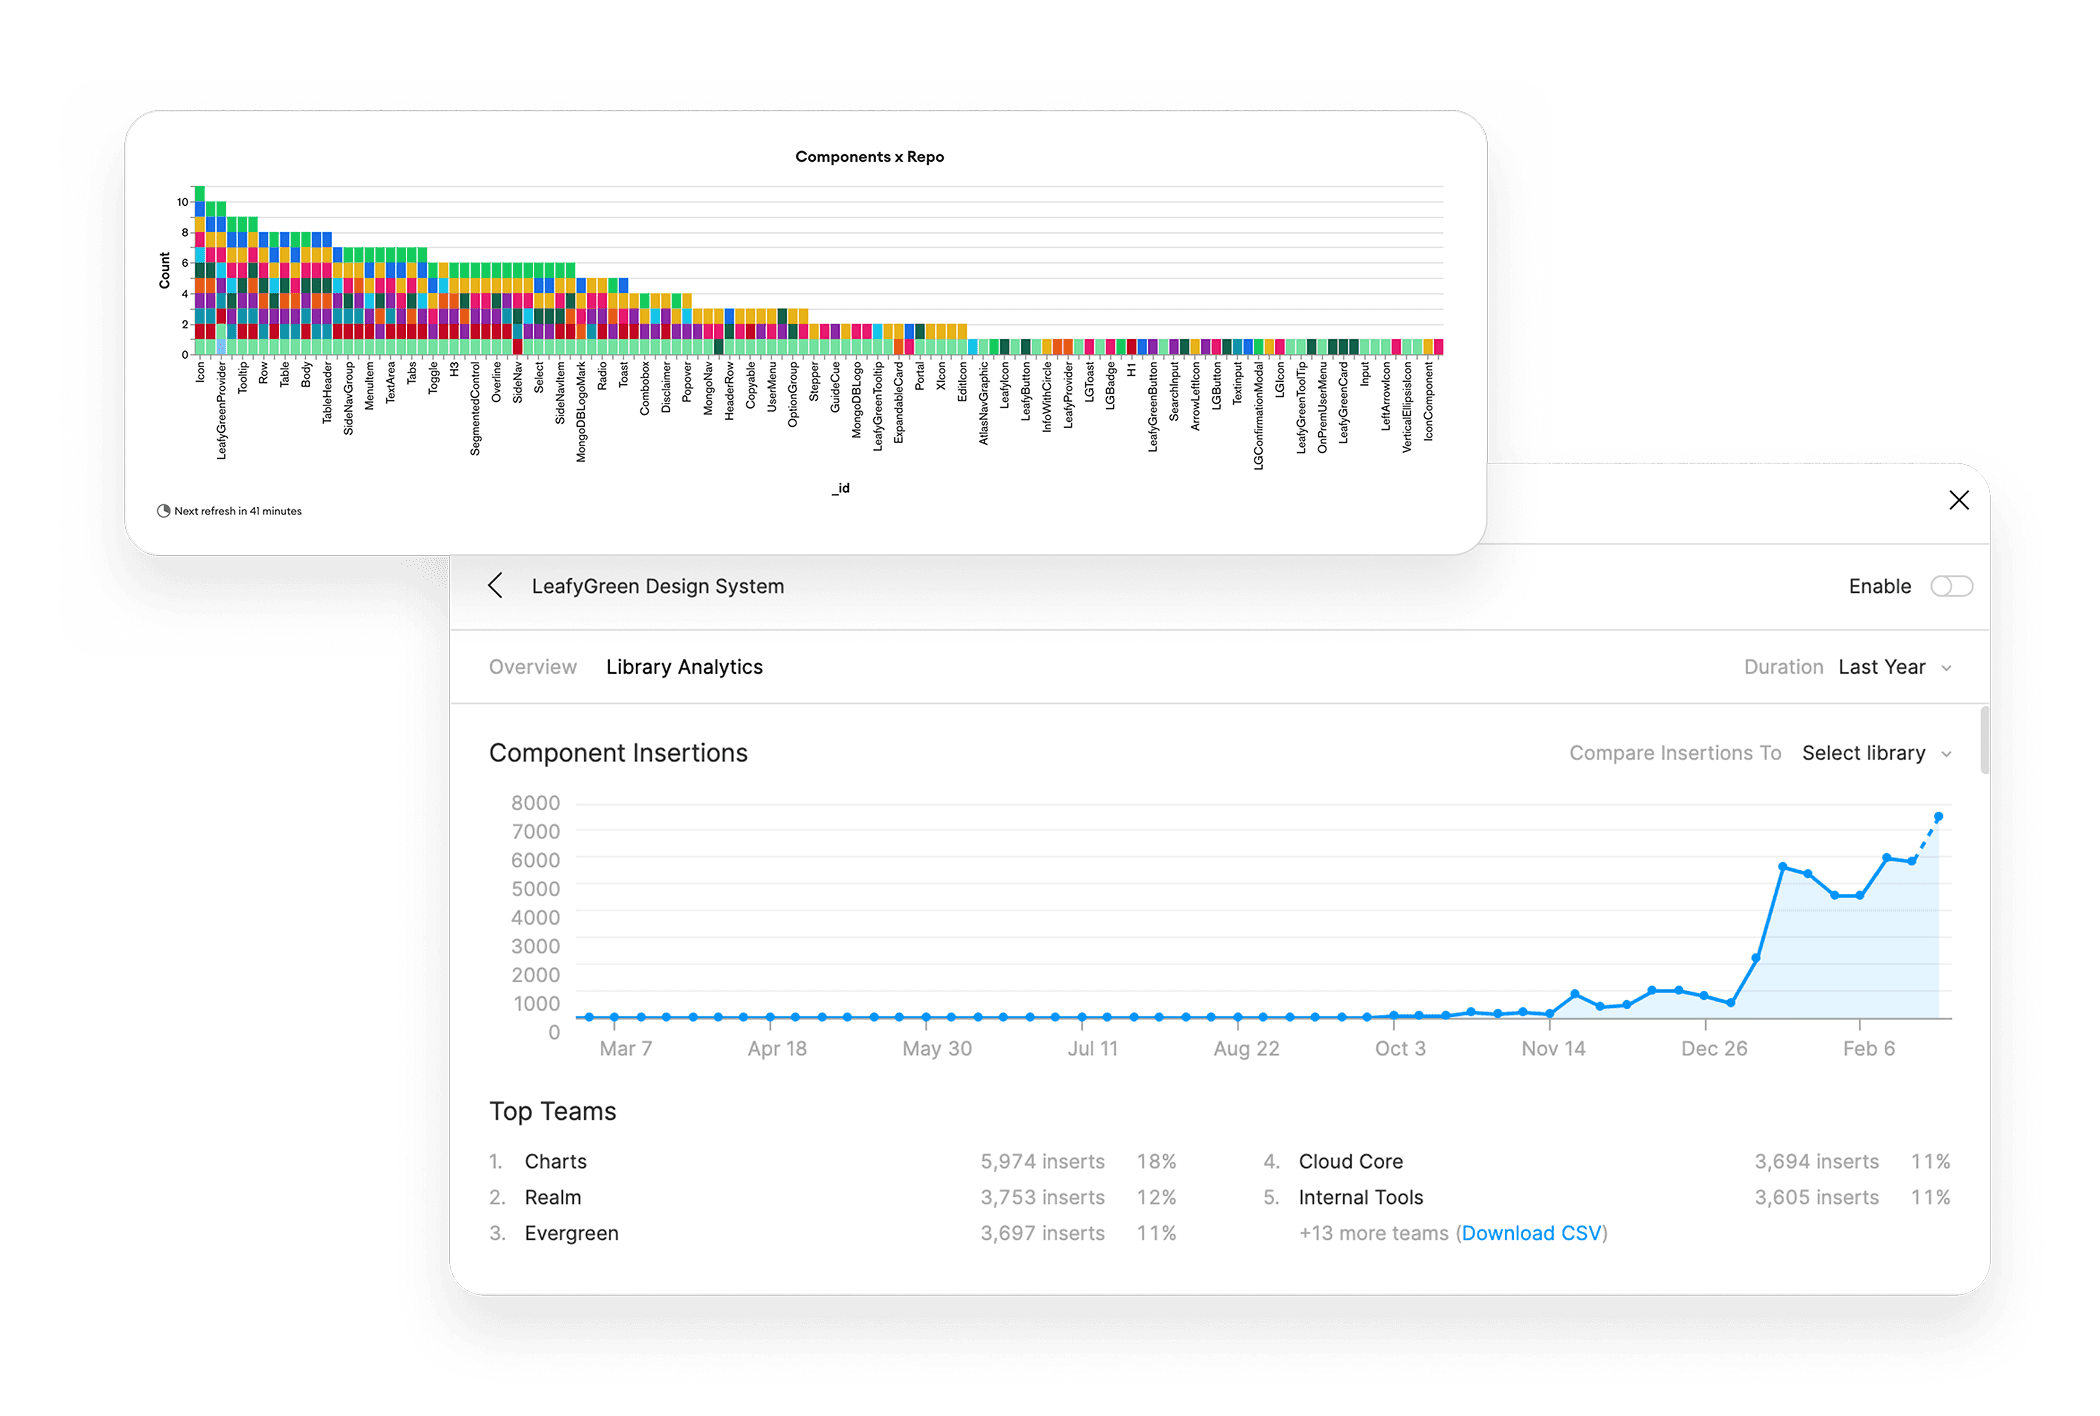Click the chevron next to Last Year

point(1946,668)
